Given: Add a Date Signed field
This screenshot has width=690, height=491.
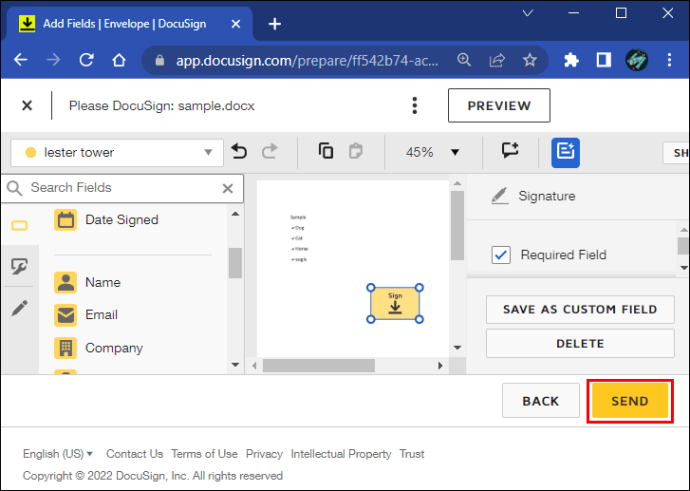Looking at the screenshot, I should 106,220.
